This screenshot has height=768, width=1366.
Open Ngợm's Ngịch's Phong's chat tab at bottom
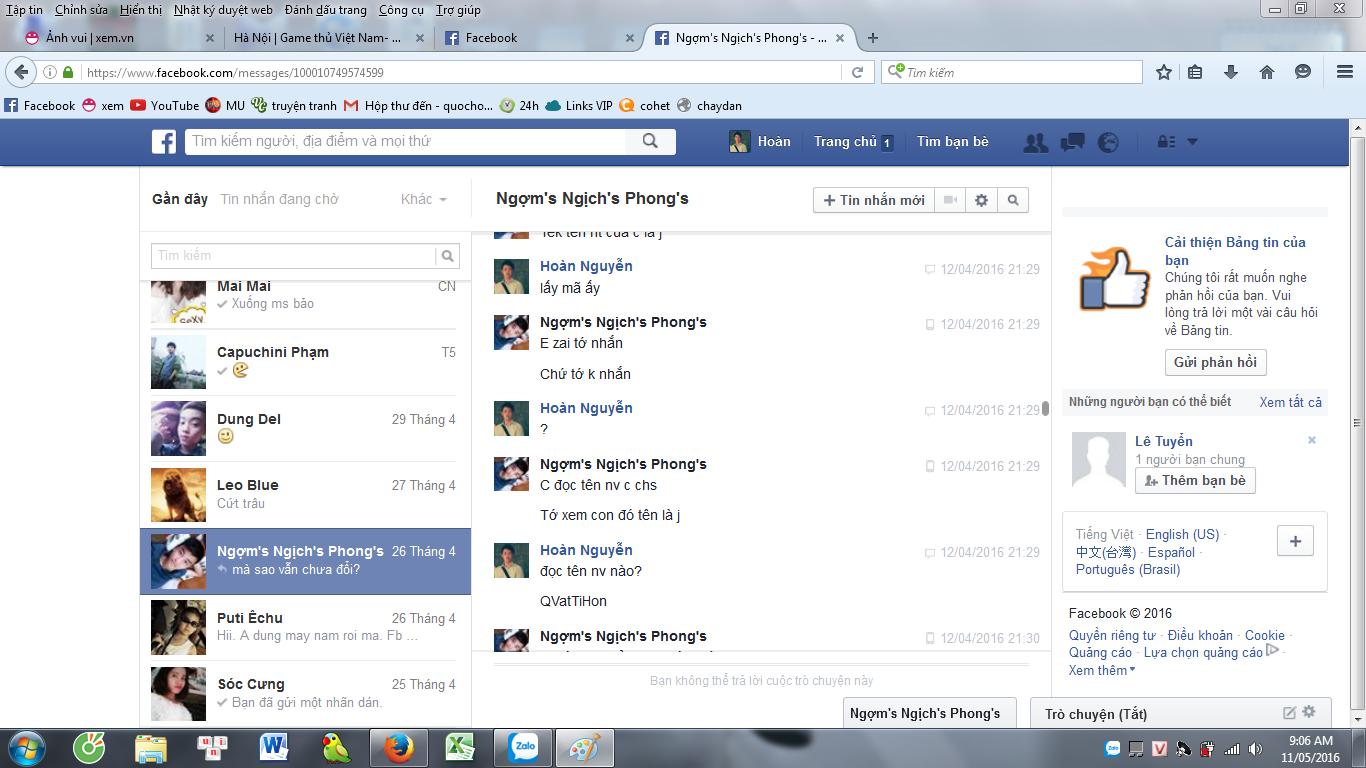click(x=930, y=713)
